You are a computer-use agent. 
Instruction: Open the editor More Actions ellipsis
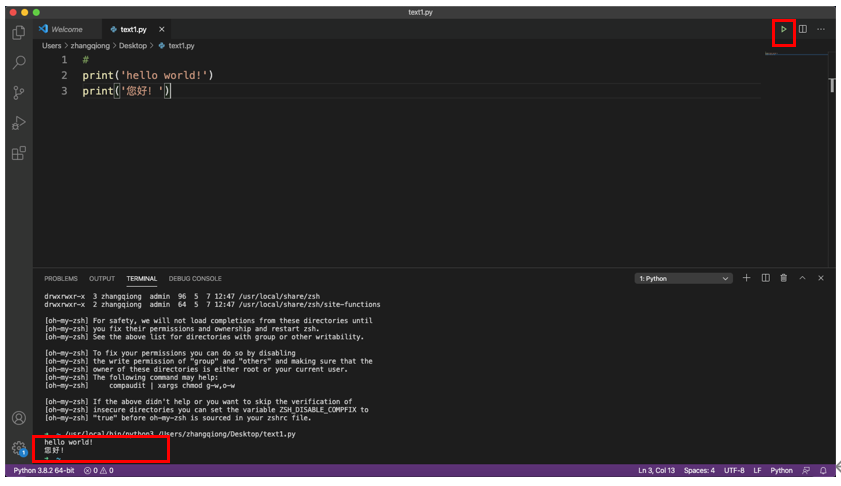click(x=821, y=30)
